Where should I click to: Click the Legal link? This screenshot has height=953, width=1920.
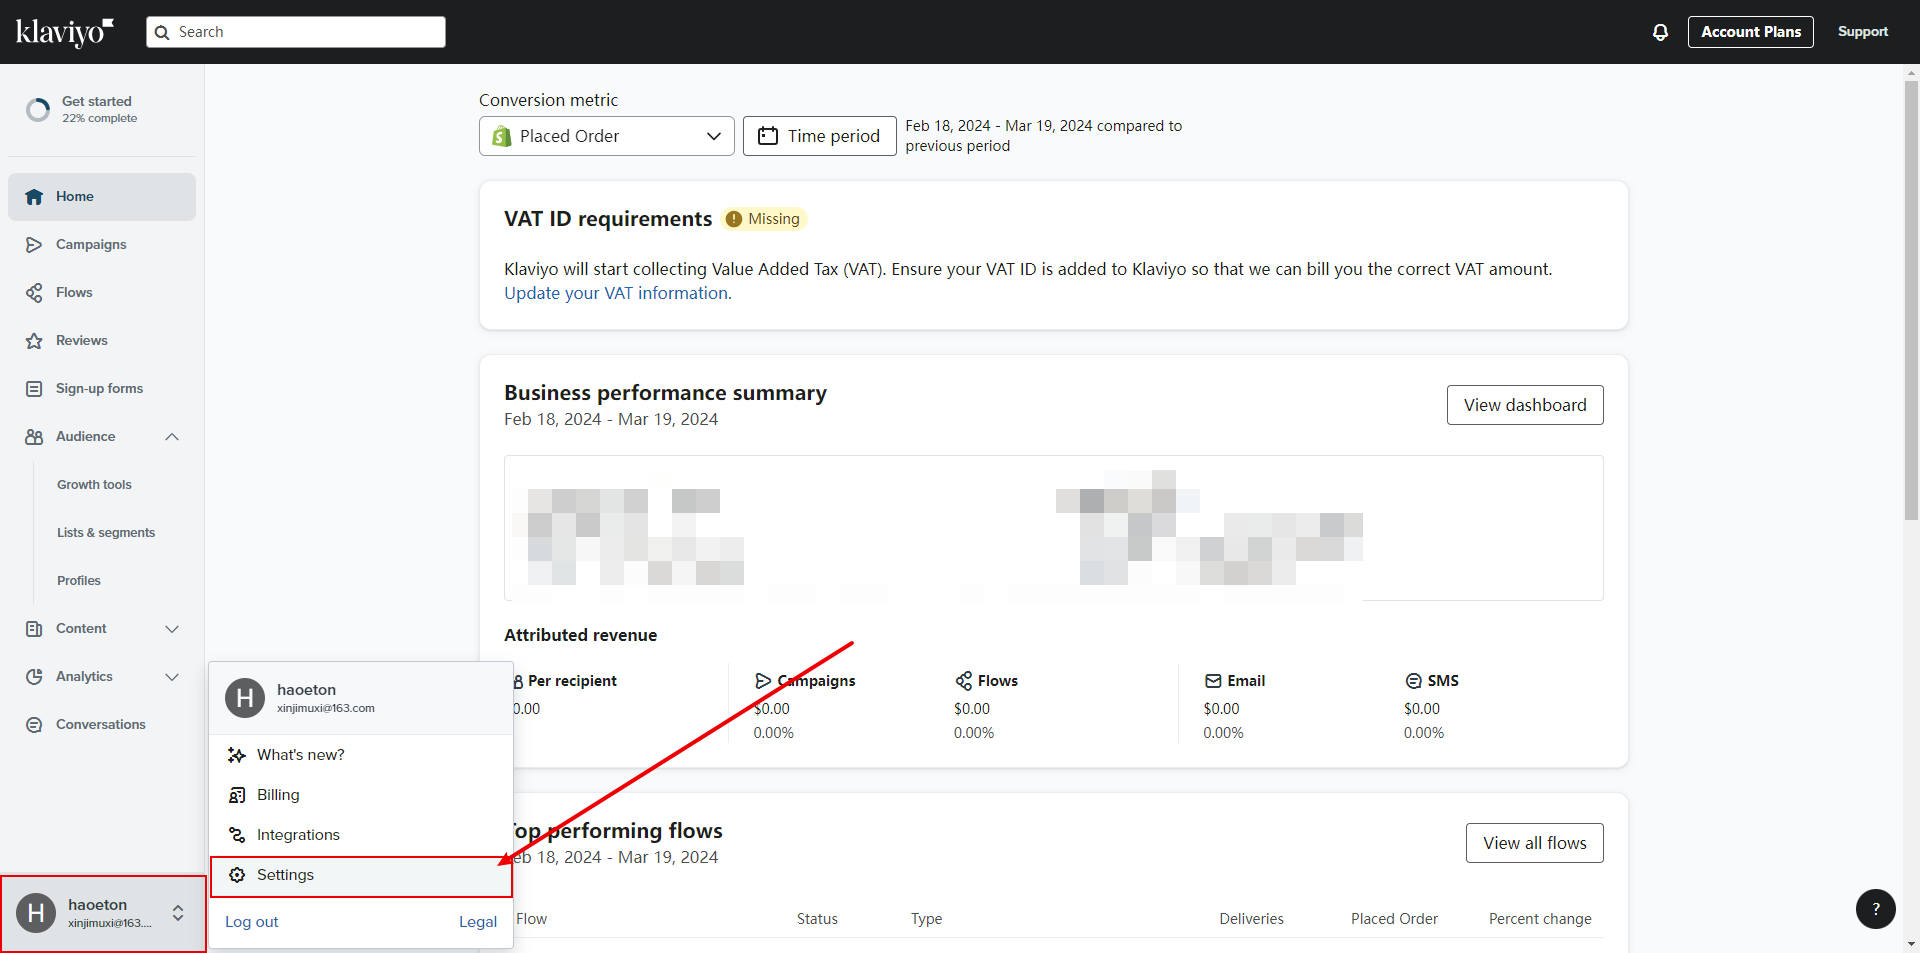[478, 922]
